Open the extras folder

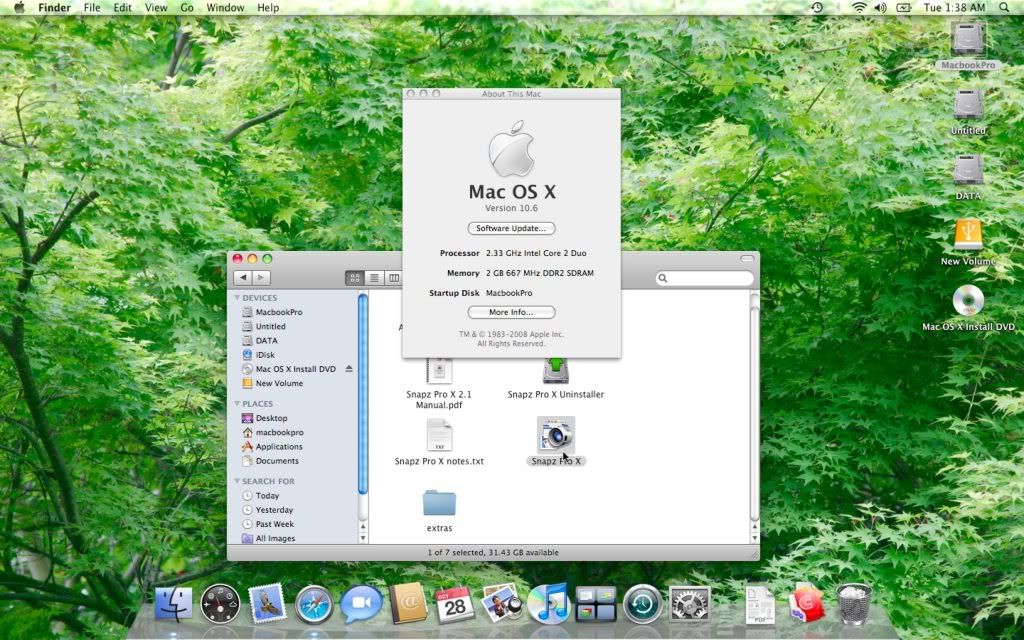point(439,504)
